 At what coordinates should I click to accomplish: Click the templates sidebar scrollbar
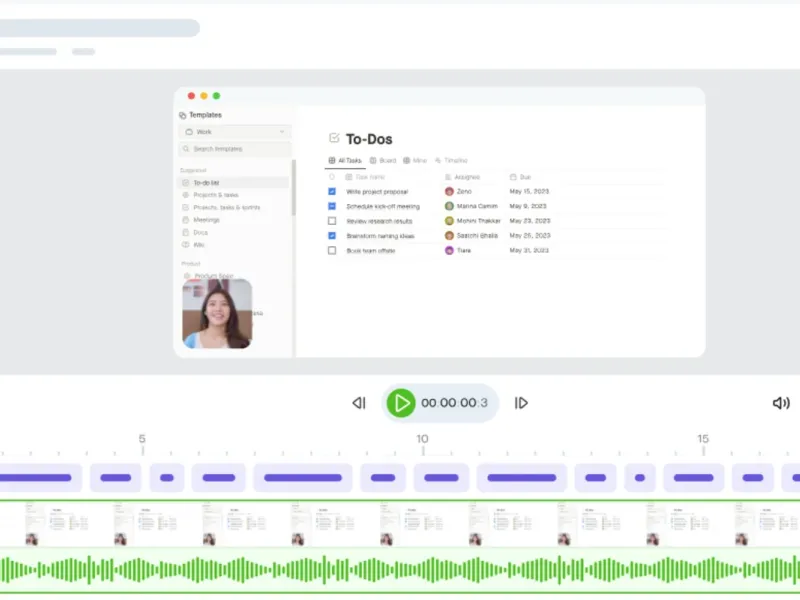tap(293, 188)
